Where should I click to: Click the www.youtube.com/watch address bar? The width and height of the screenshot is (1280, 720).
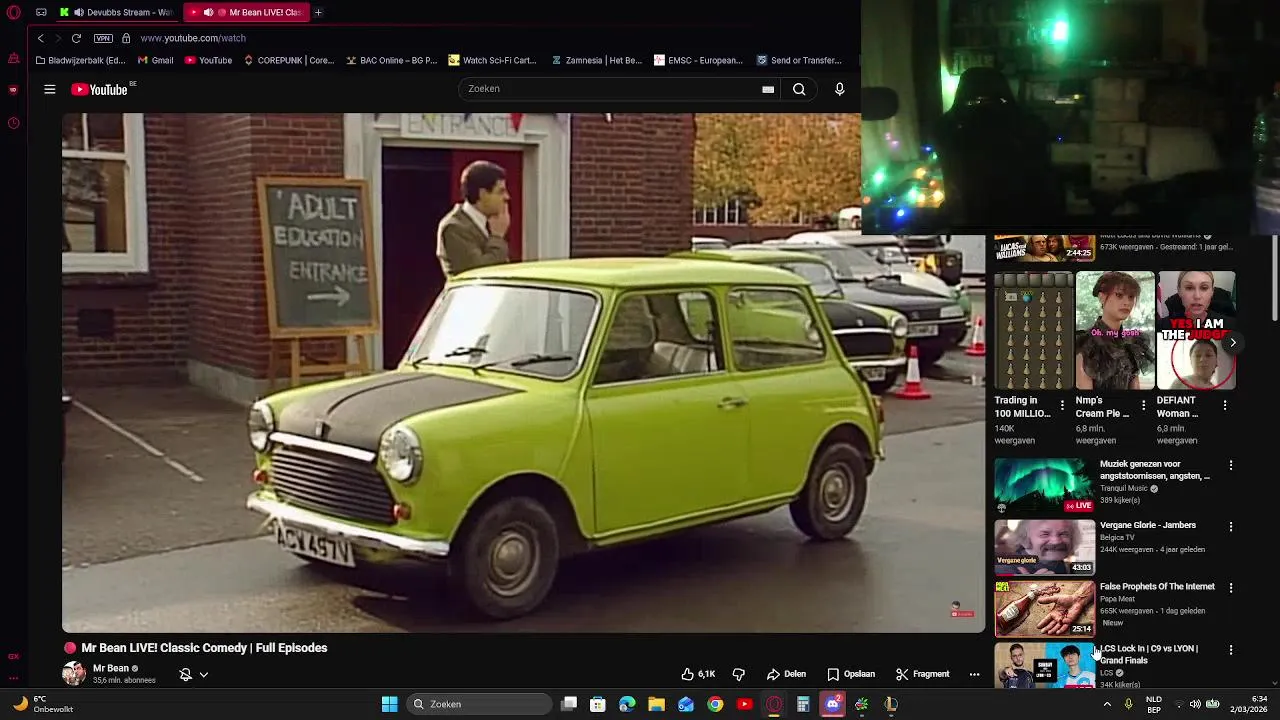coord(193,38)
